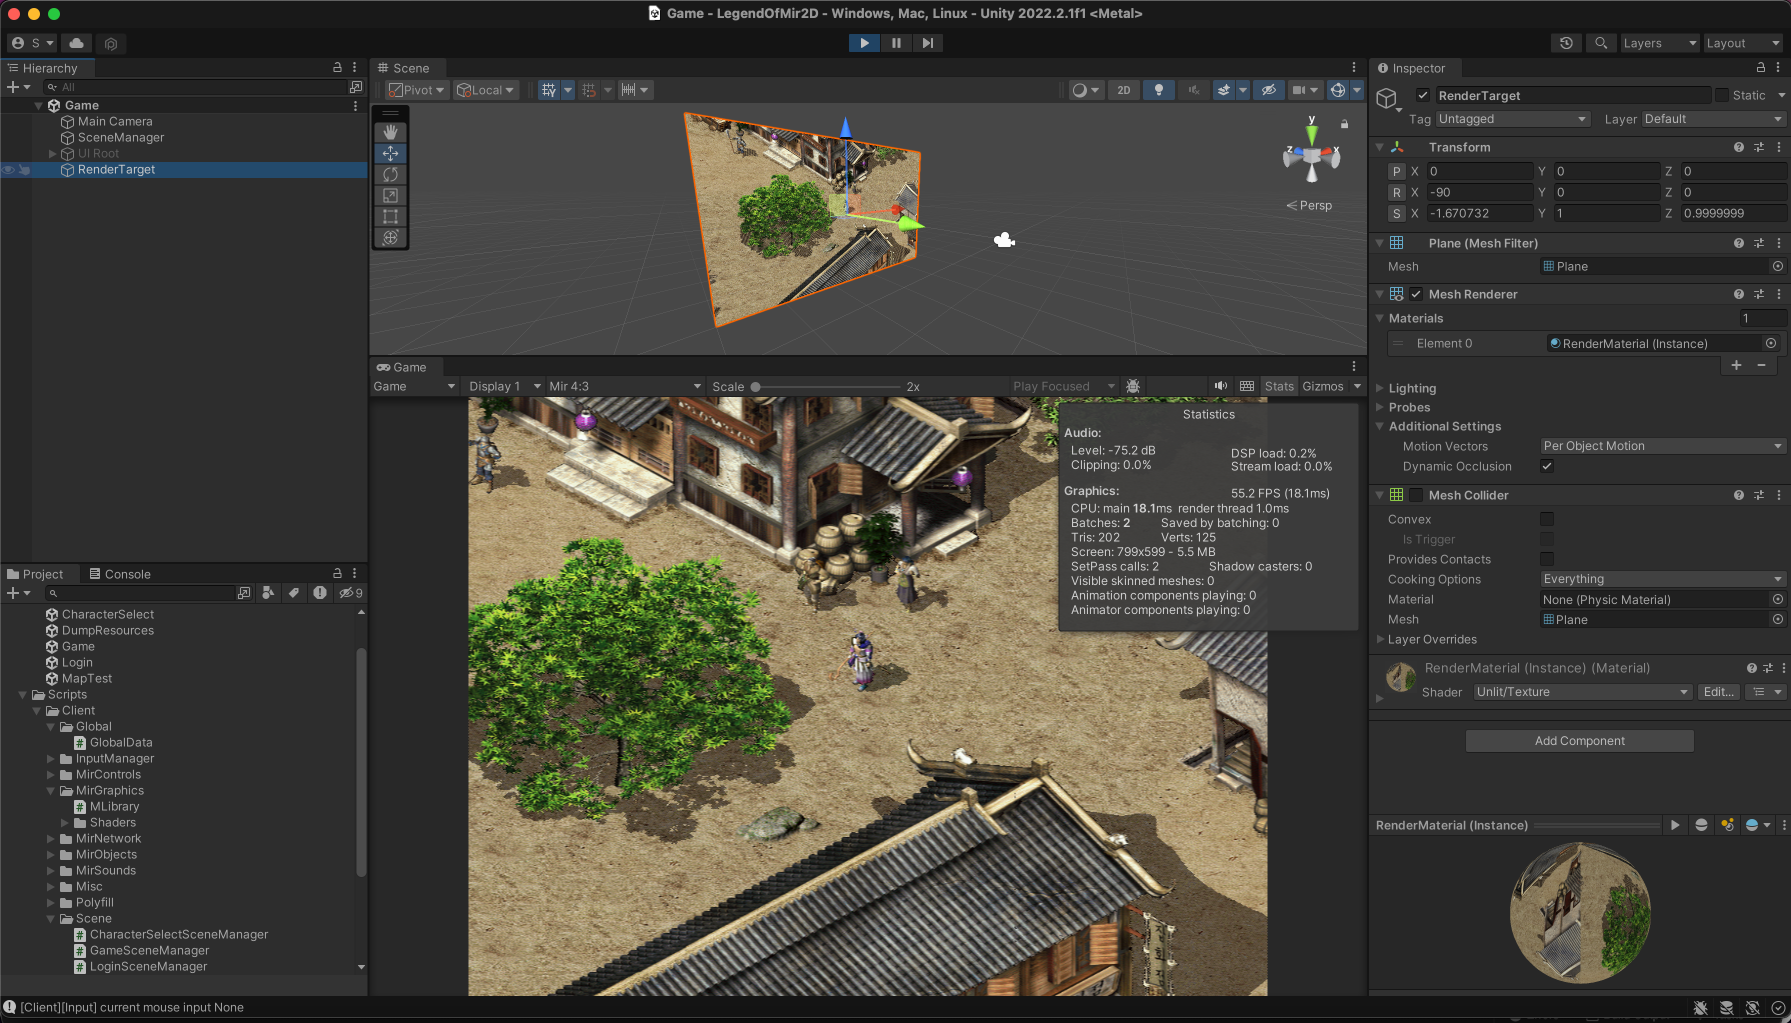
Task: Switch to the Scene tab
Action: point(407,68)
